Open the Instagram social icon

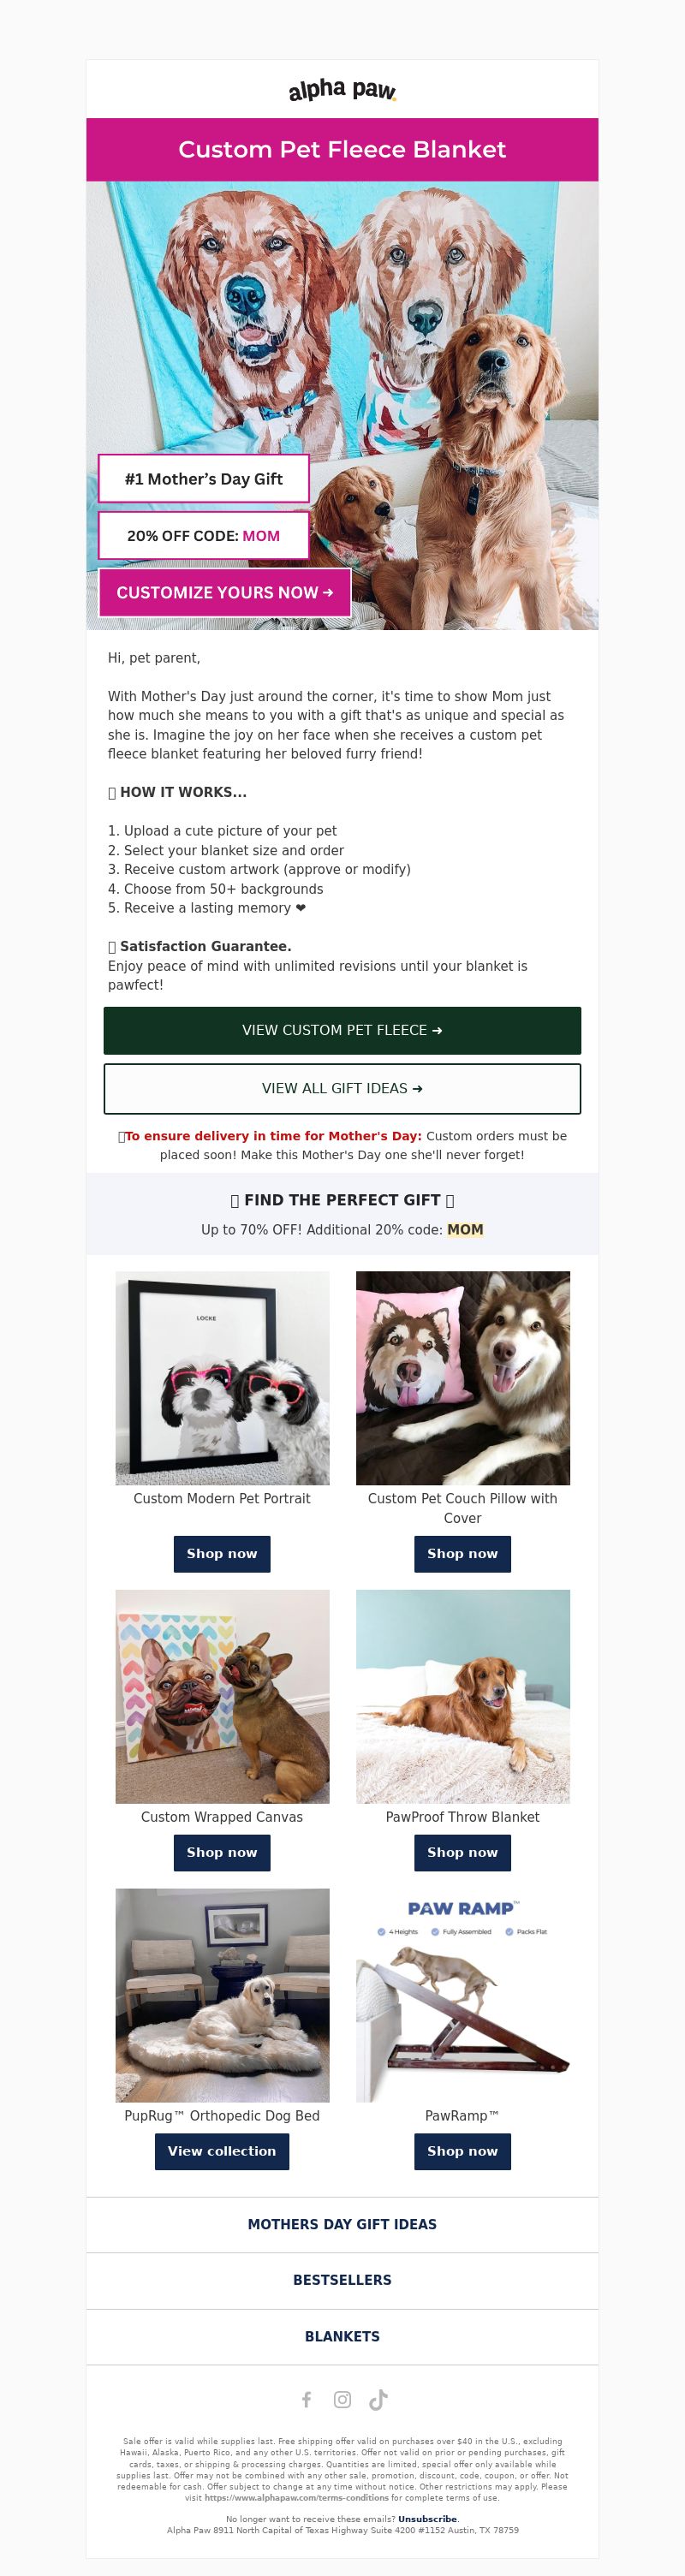[x=342, y=2399]
